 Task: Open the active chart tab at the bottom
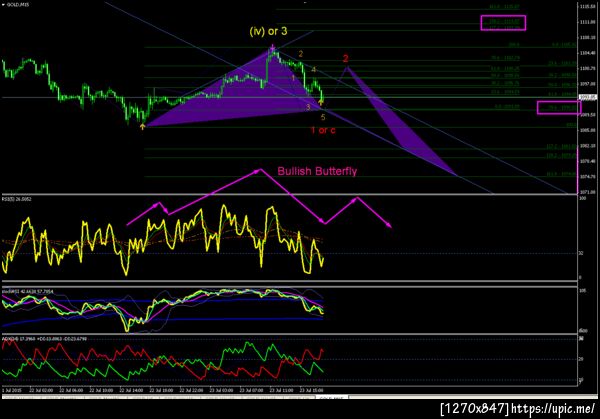332,398
